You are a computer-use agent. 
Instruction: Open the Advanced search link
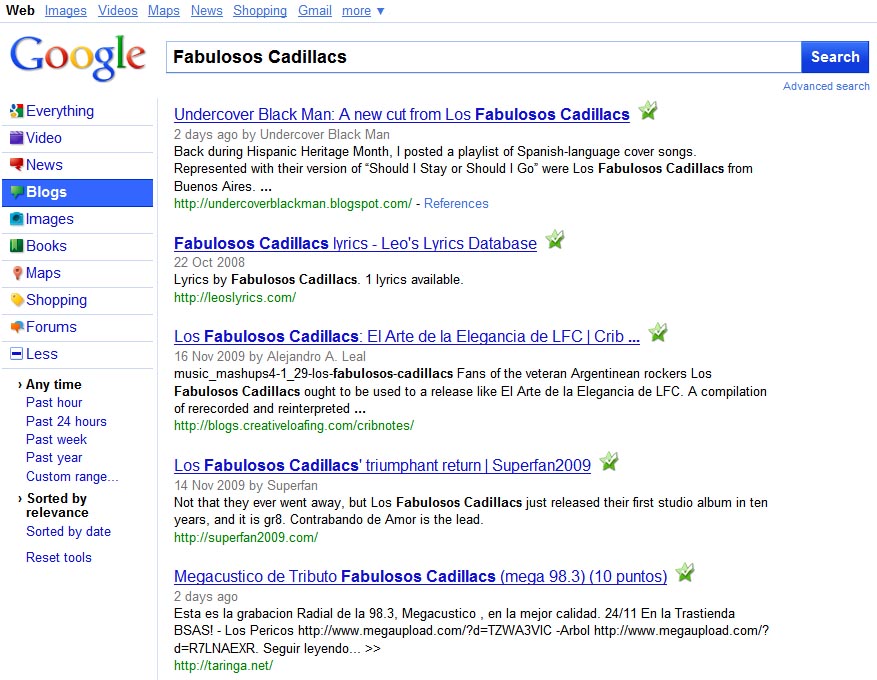click(x=826, y=86)
